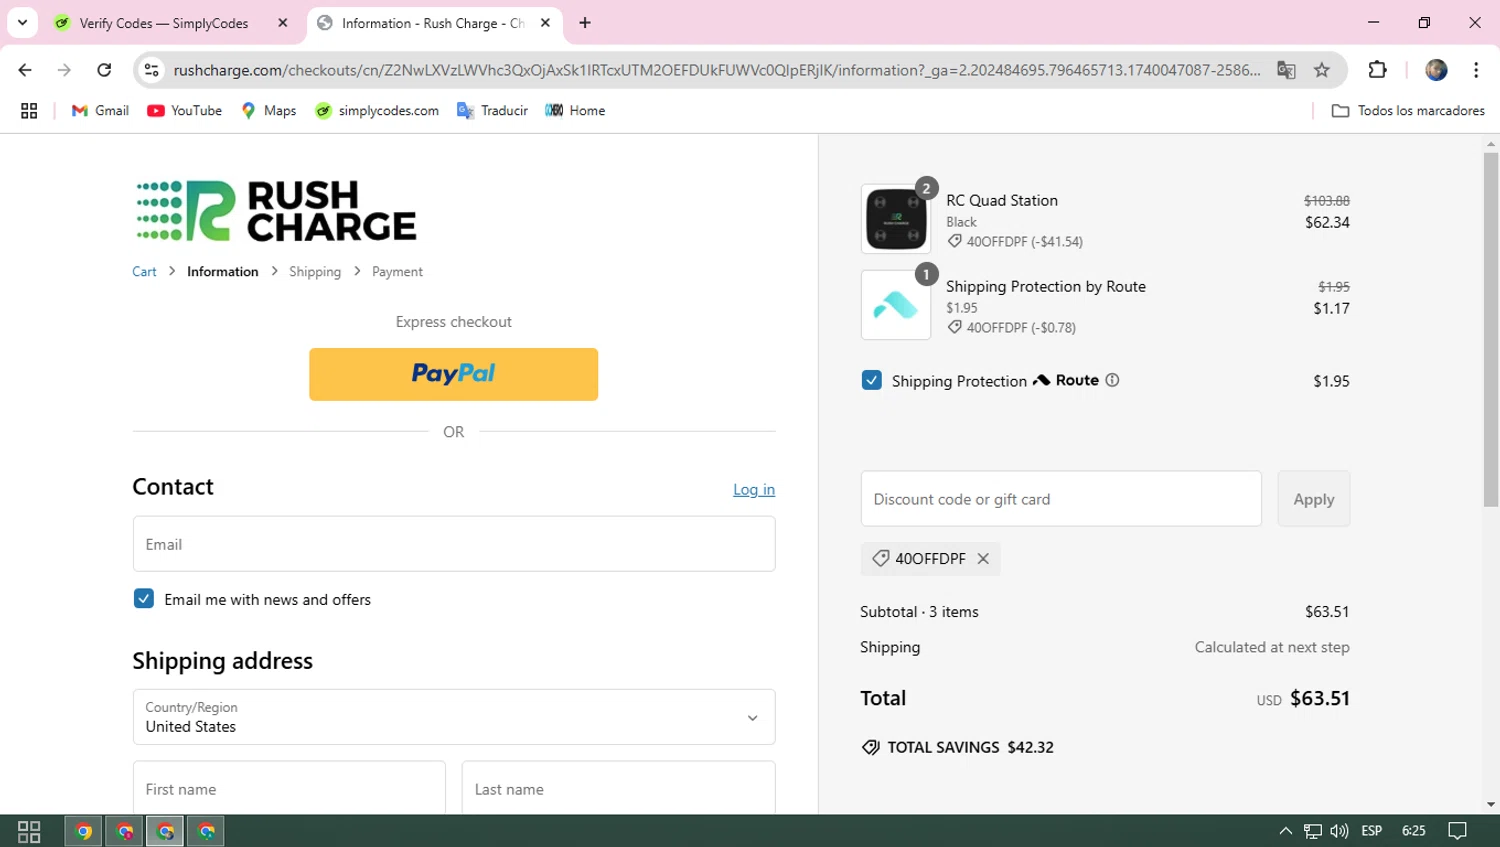Click the 6:25 taskbar clock
Image resolution: width=1500 pixels, height=847 pixels.
[x=1414, y=831]
